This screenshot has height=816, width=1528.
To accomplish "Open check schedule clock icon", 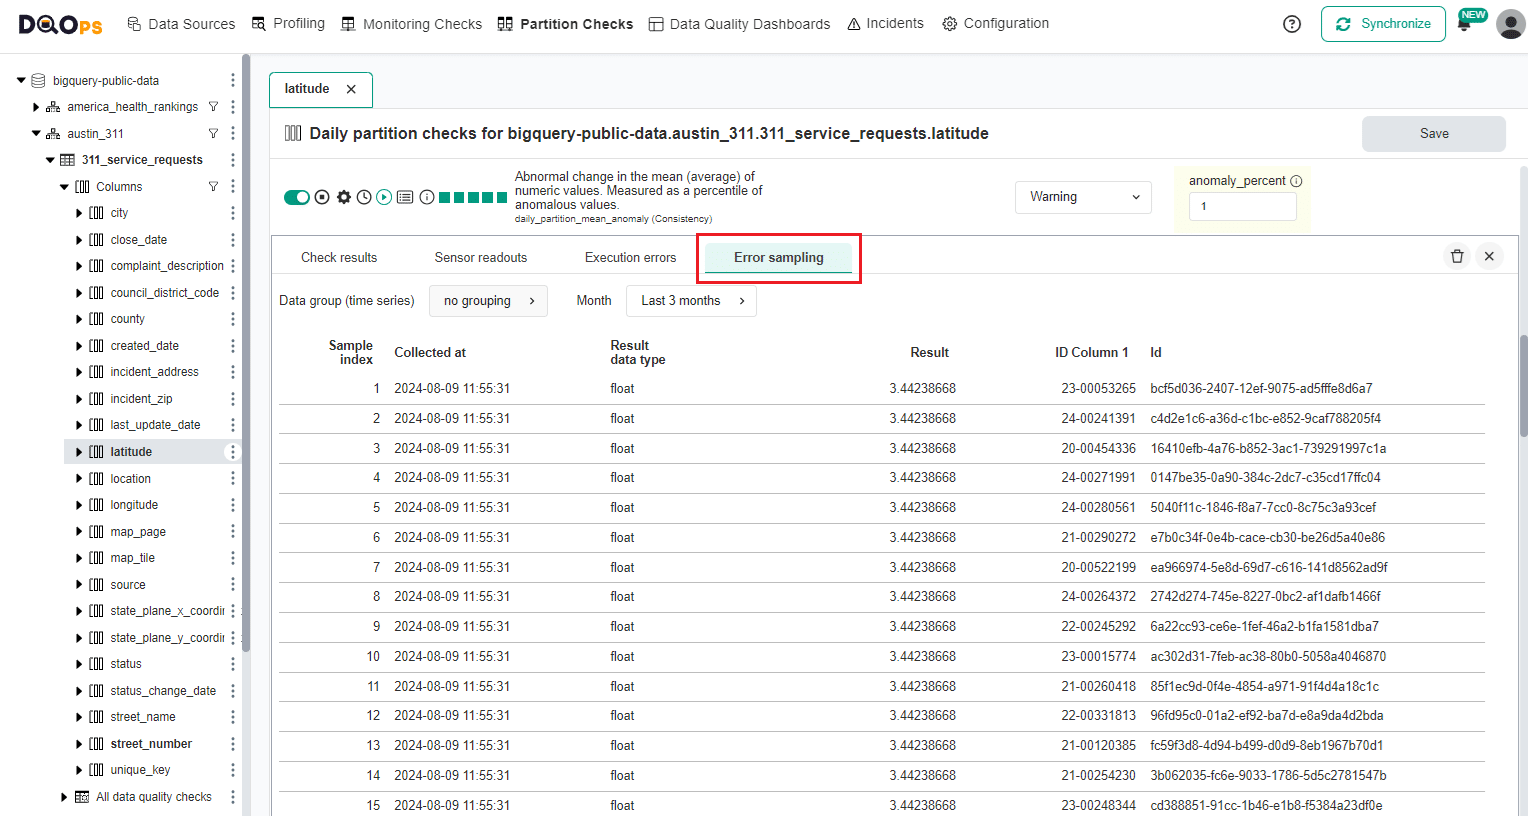I will pyautogui.click(x=364, y=197).
